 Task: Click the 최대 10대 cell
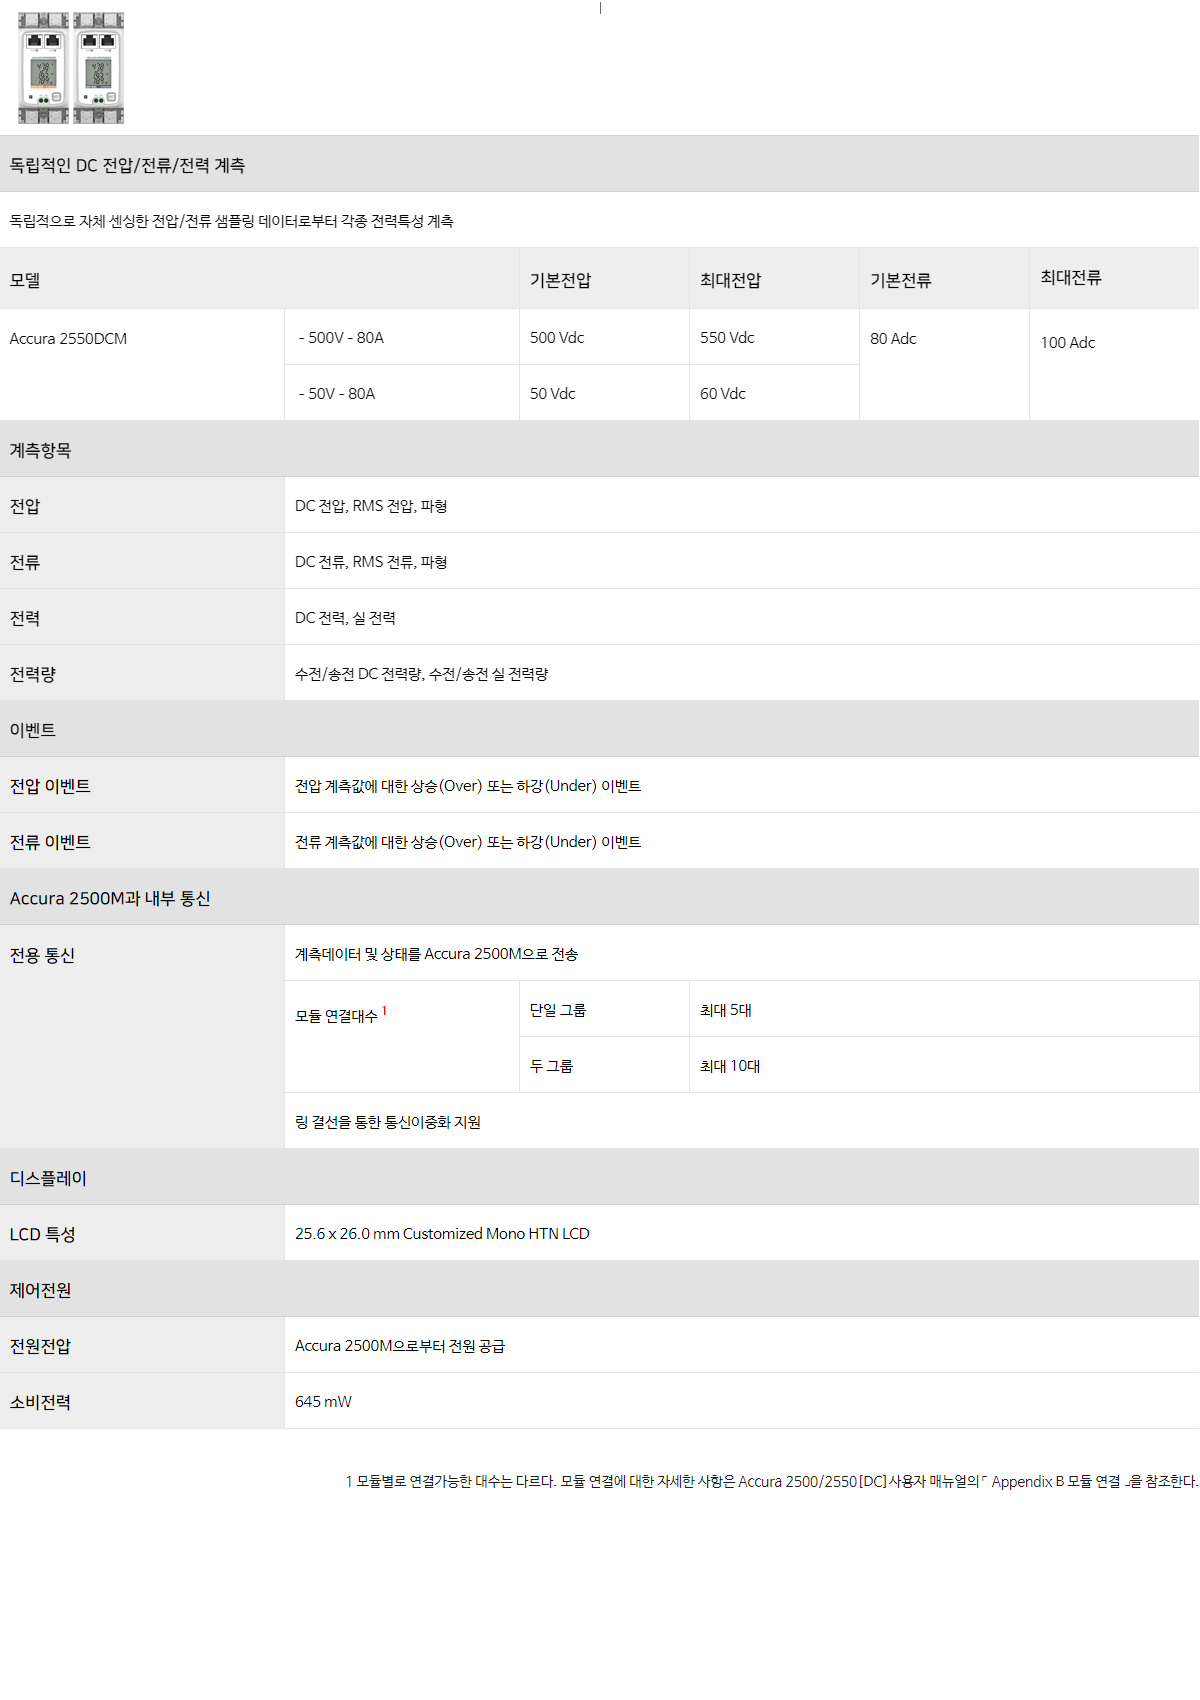[x=730, y=1066]
